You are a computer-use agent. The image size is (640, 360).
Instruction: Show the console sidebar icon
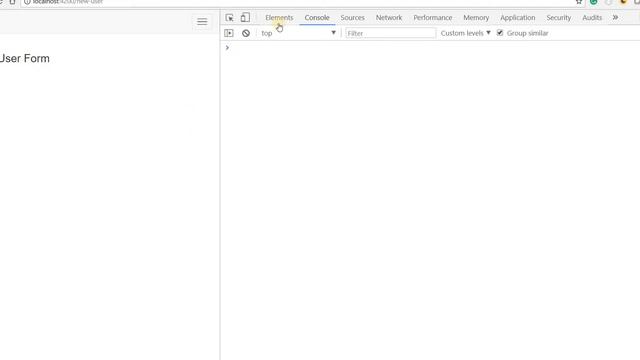[229, 33]
